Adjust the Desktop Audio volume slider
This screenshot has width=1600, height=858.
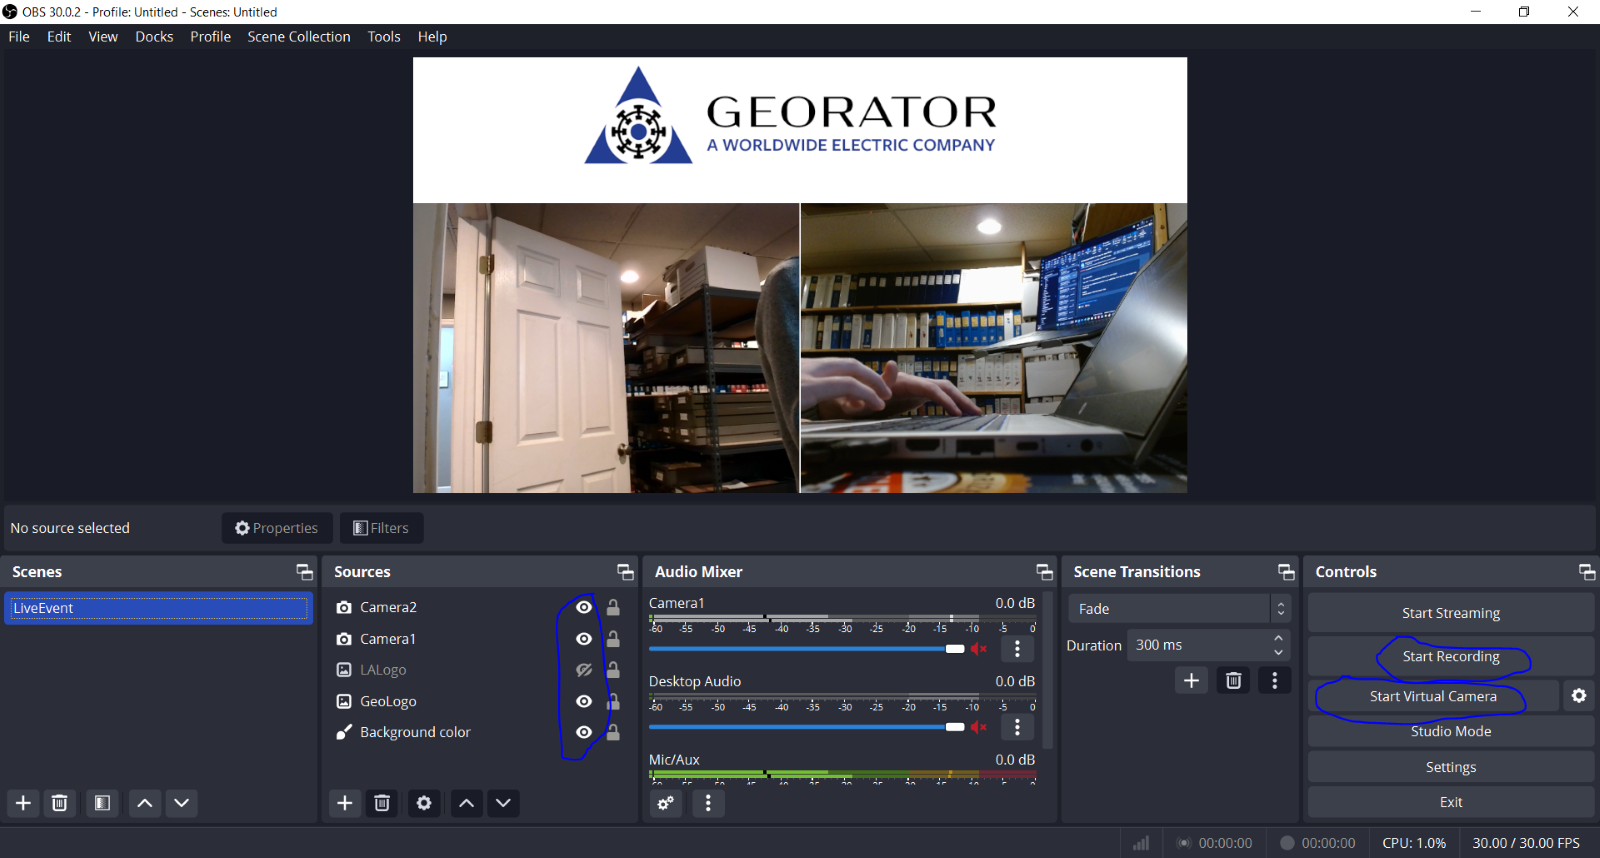[x=954, y=727]
